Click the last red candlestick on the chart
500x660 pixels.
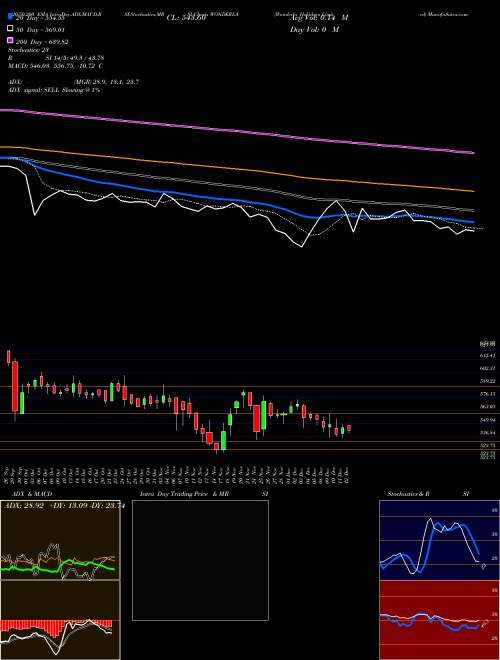(x=349, y=428)
